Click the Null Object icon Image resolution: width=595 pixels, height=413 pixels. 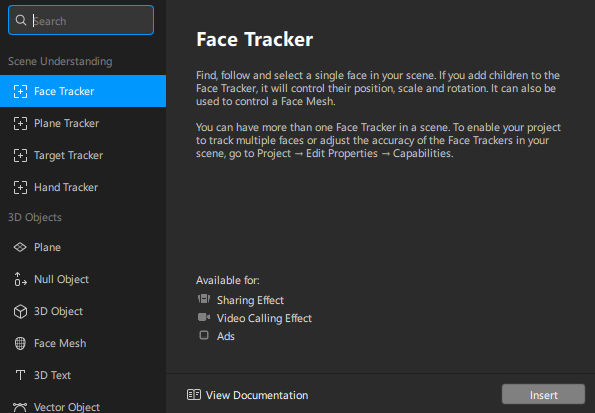coord(20,279)
